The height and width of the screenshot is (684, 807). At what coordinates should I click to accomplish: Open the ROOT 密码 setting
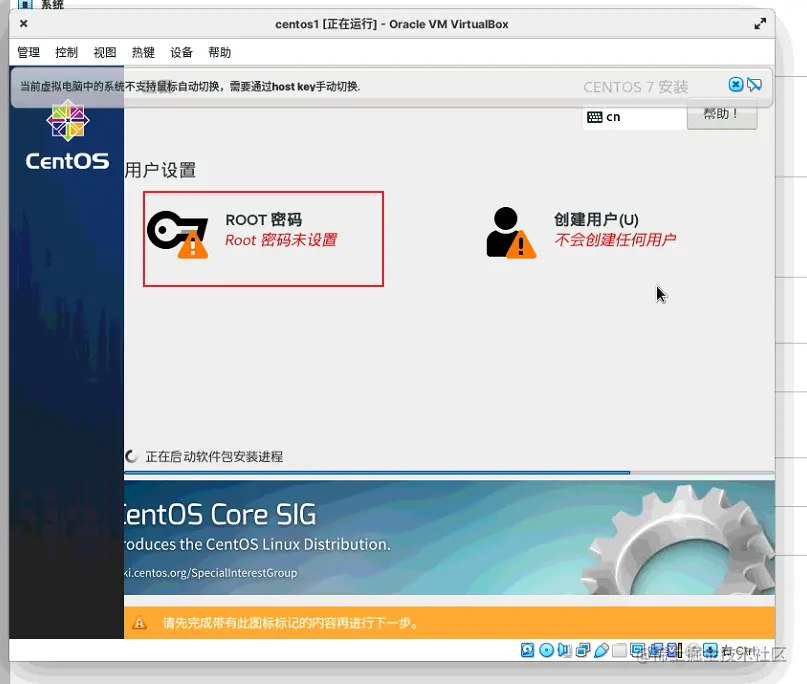263,239
